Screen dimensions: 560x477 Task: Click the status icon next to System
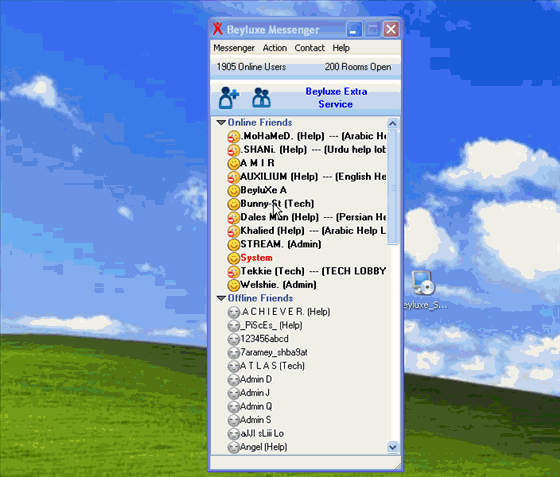(x=234, y=258)
